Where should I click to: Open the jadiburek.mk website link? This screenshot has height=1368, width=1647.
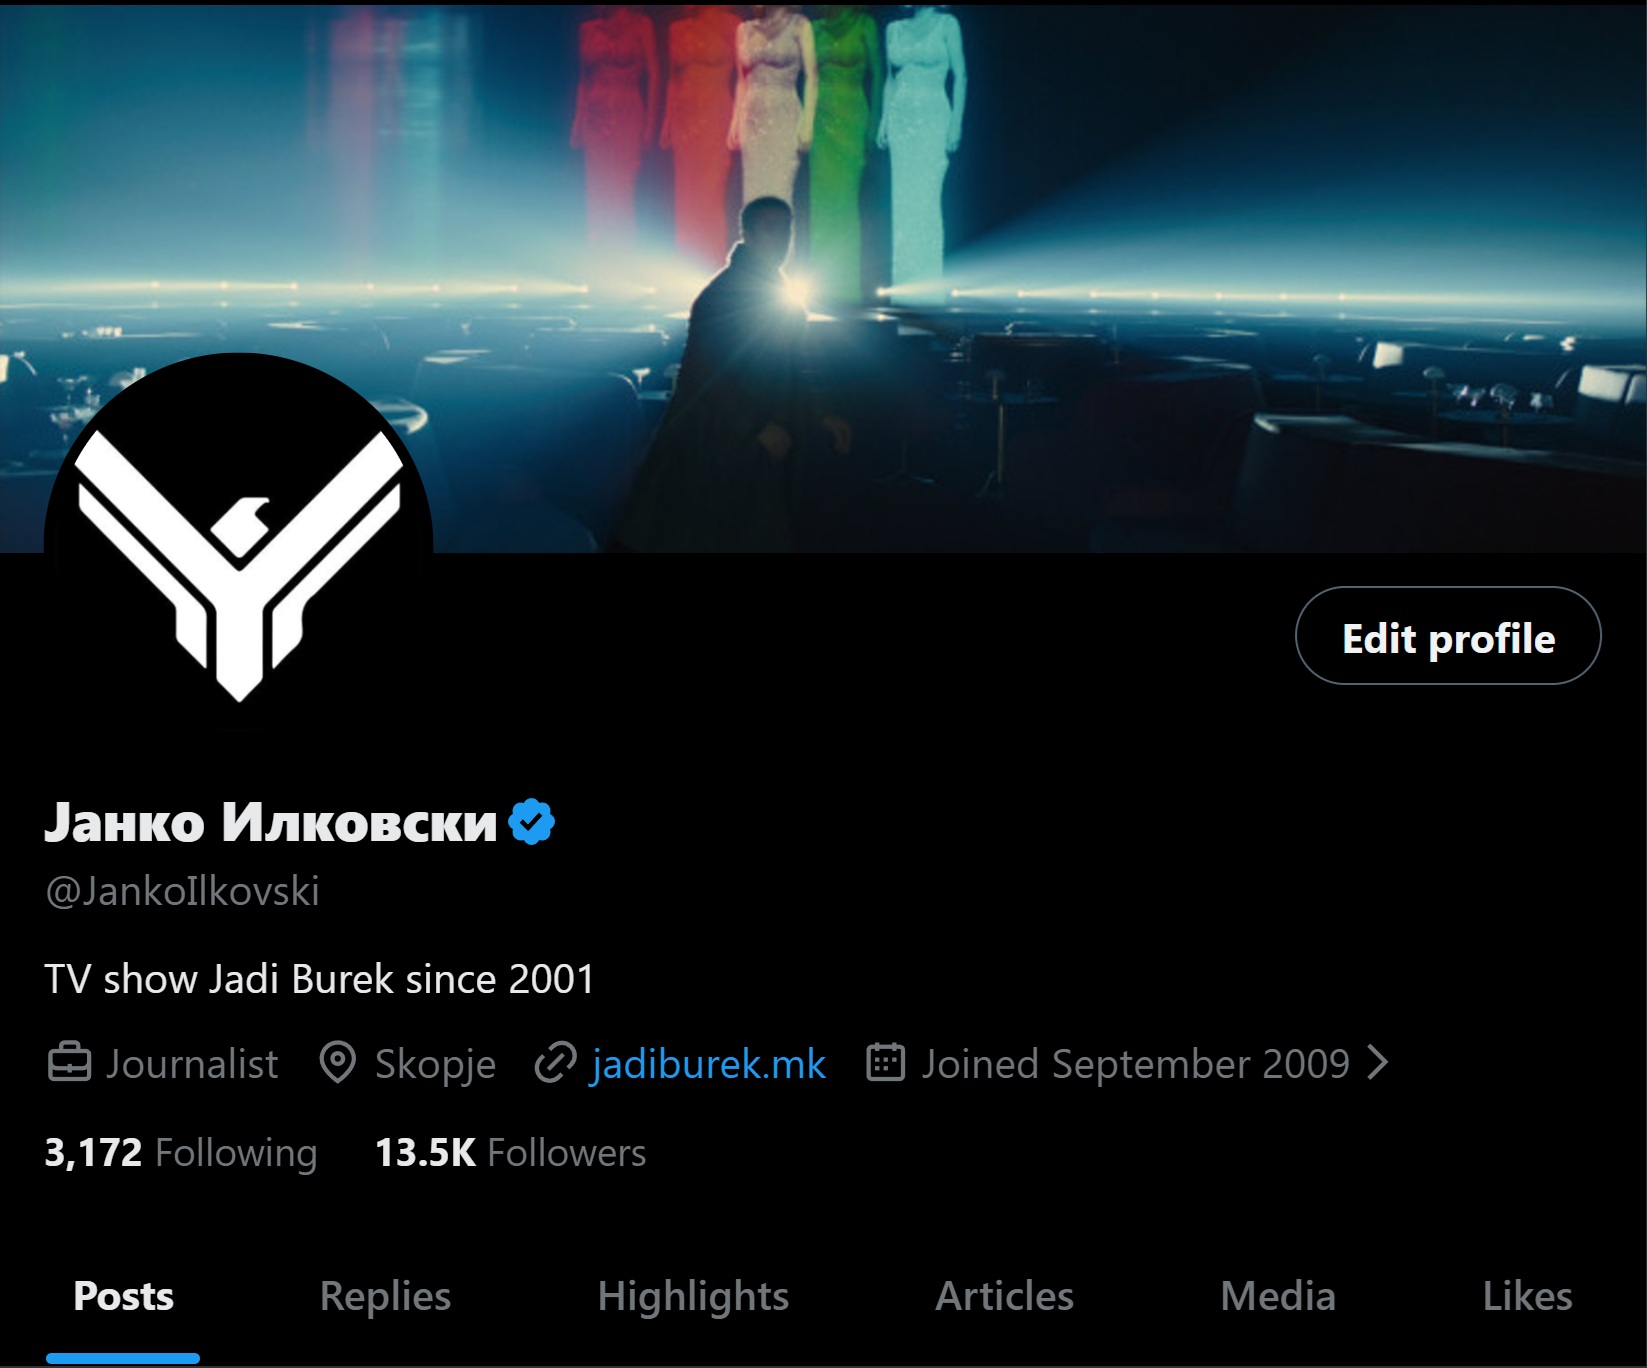click(x=708, y=1063)
